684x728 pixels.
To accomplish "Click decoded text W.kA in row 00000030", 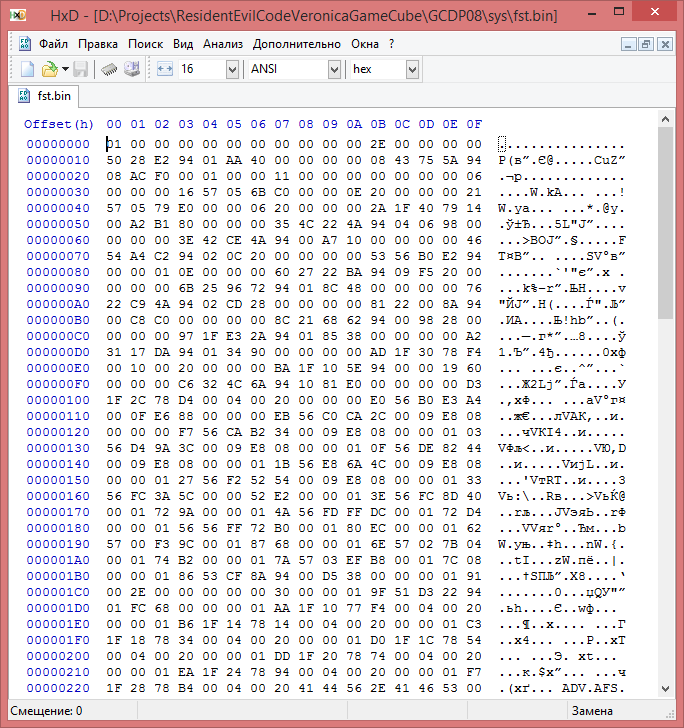I will 546,192.
